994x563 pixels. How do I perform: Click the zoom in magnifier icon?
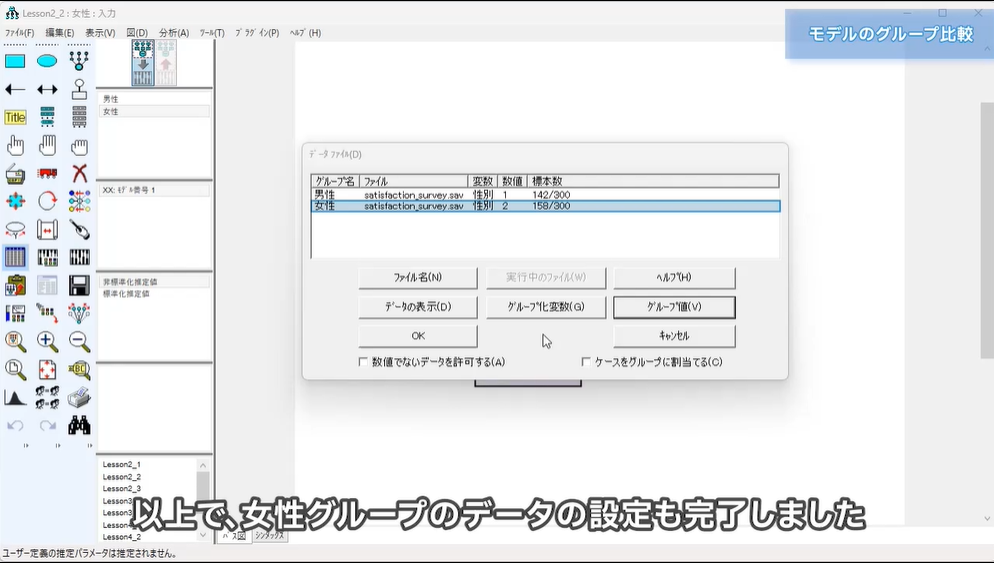[x=47, y=341]
